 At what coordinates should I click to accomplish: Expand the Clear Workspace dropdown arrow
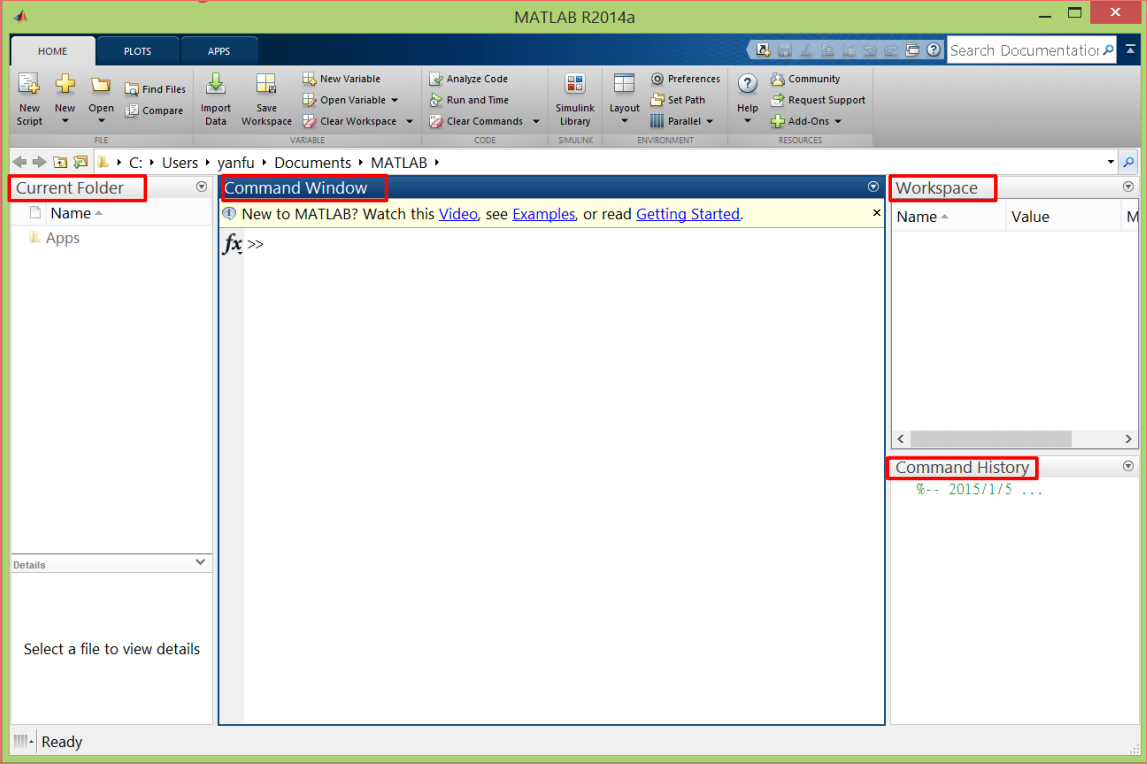click(409, 121)
